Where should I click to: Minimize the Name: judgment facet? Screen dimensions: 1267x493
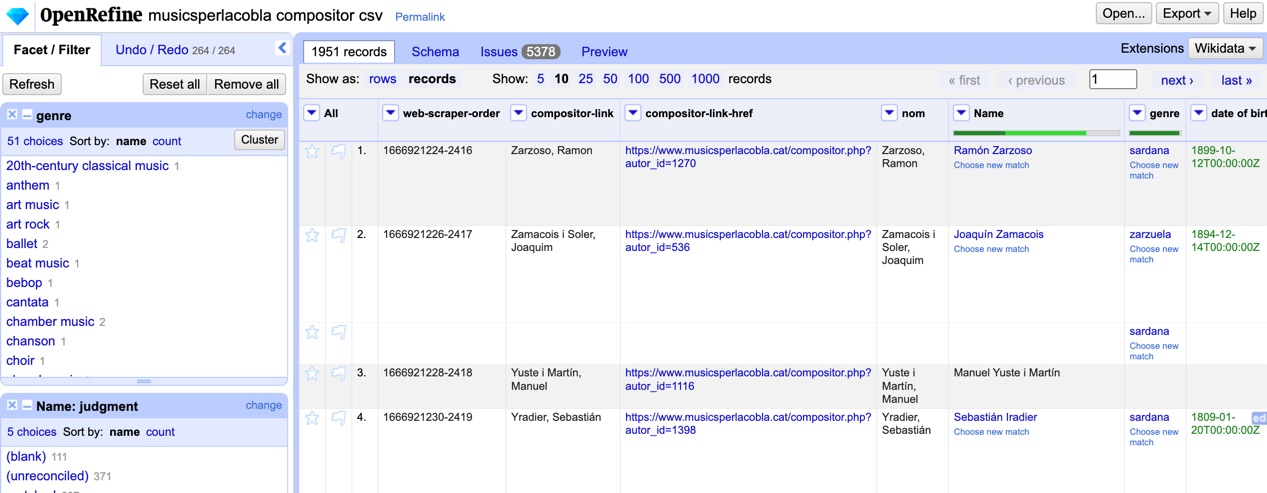(x=27, y=406)
